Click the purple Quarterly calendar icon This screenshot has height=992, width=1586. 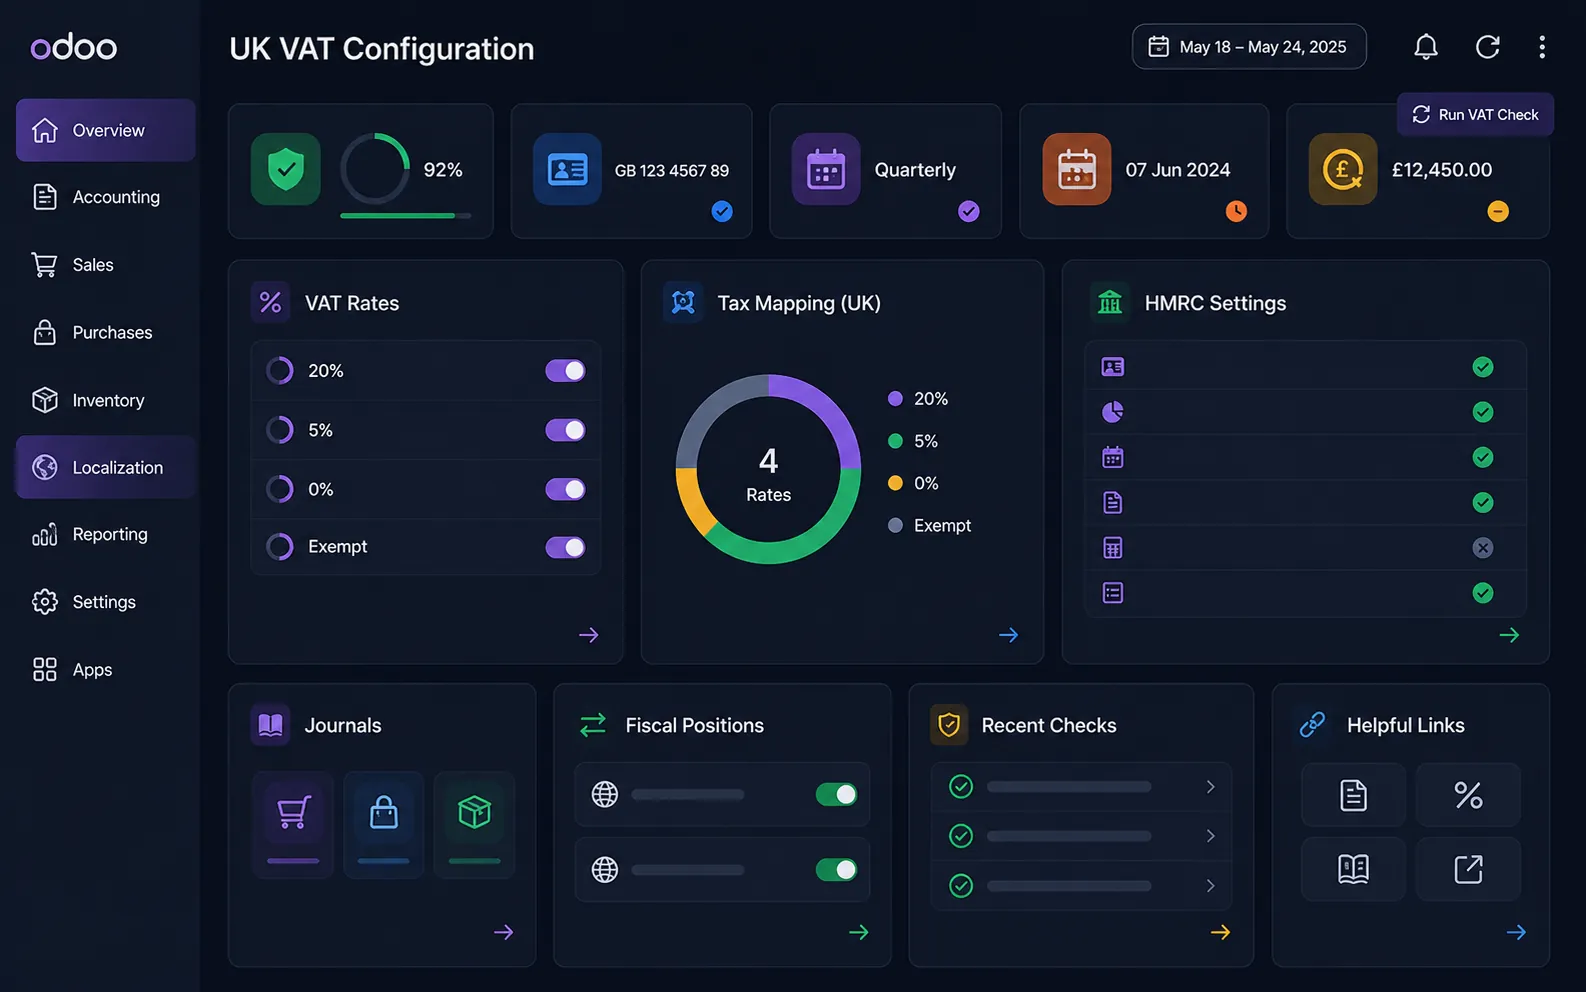(x=826, y=169)
